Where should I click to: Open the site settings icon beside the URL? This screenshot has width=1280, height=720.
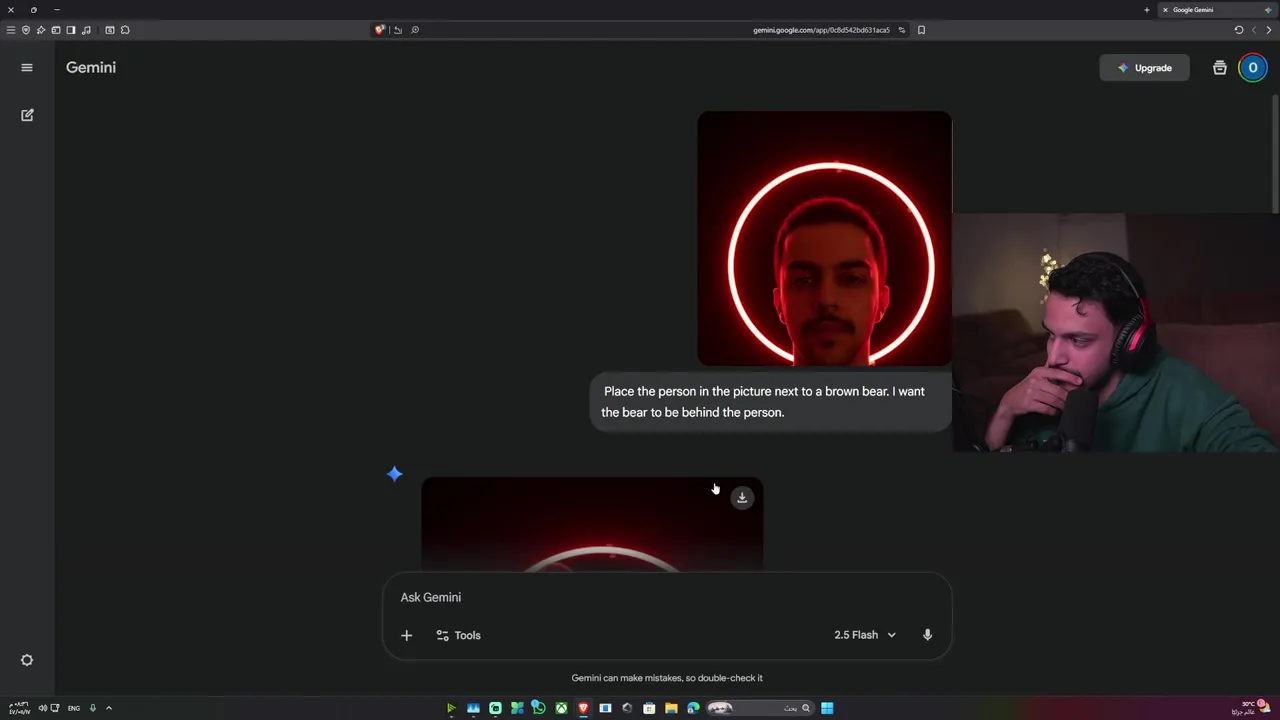901,30
